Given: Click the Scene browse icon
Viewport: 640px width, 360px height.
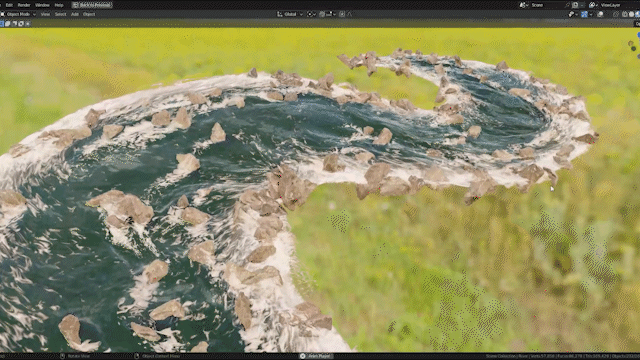Looking at the screenshot, I should pos(523,5).
